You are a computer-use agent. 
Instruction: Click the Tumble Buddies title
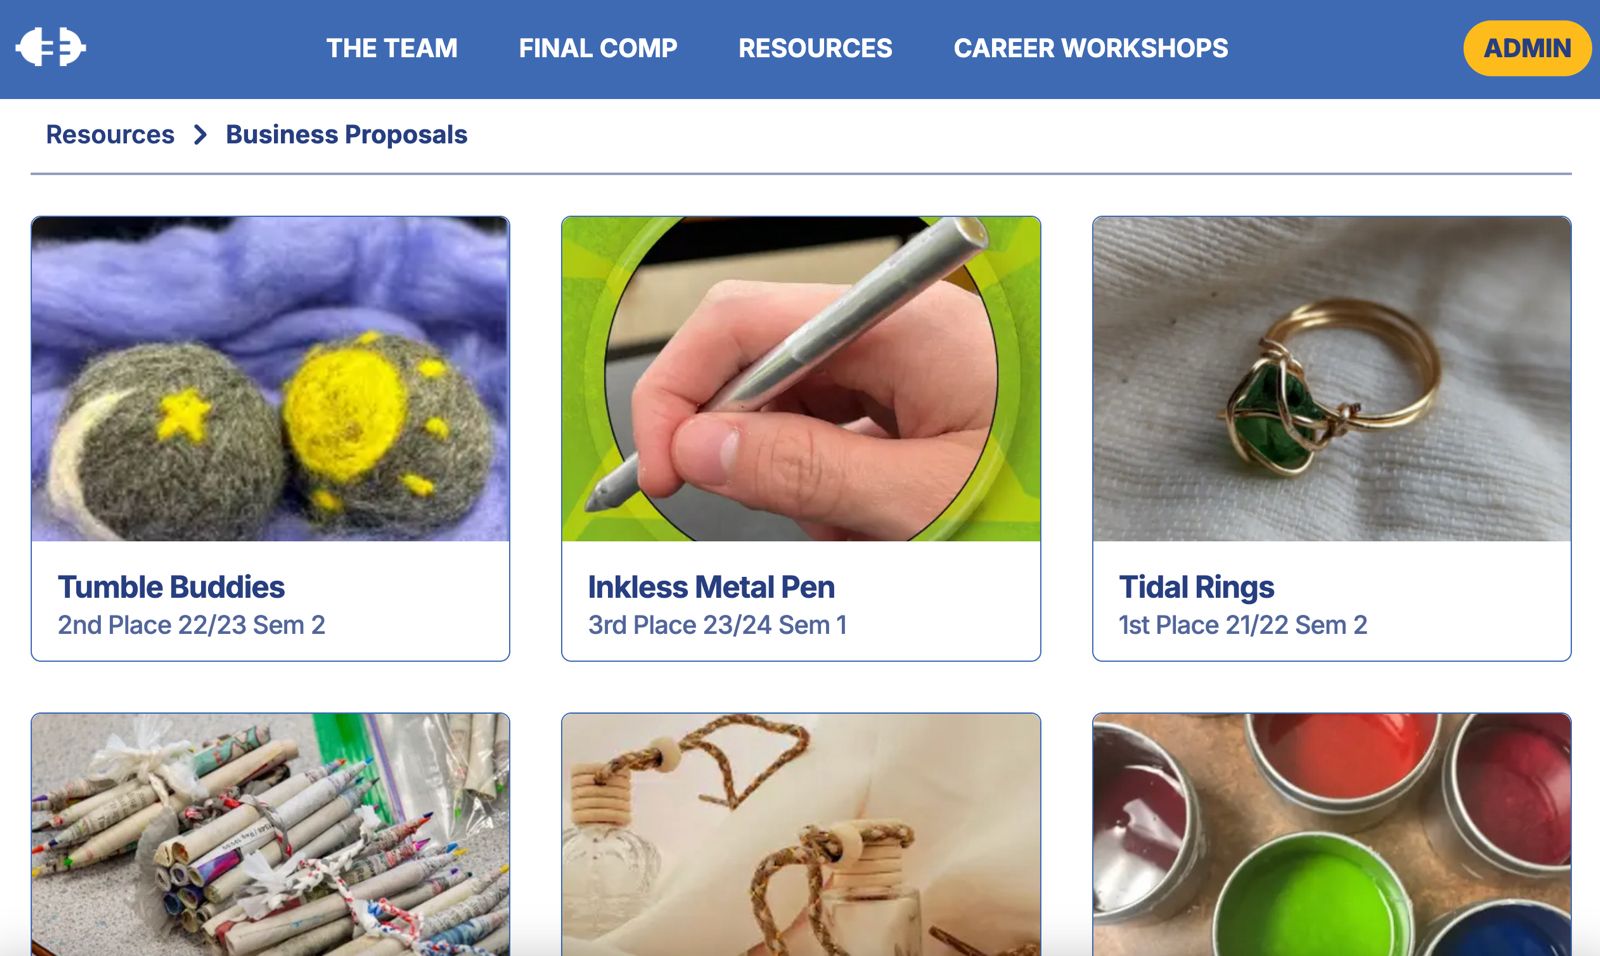click(x=171, y=587)
